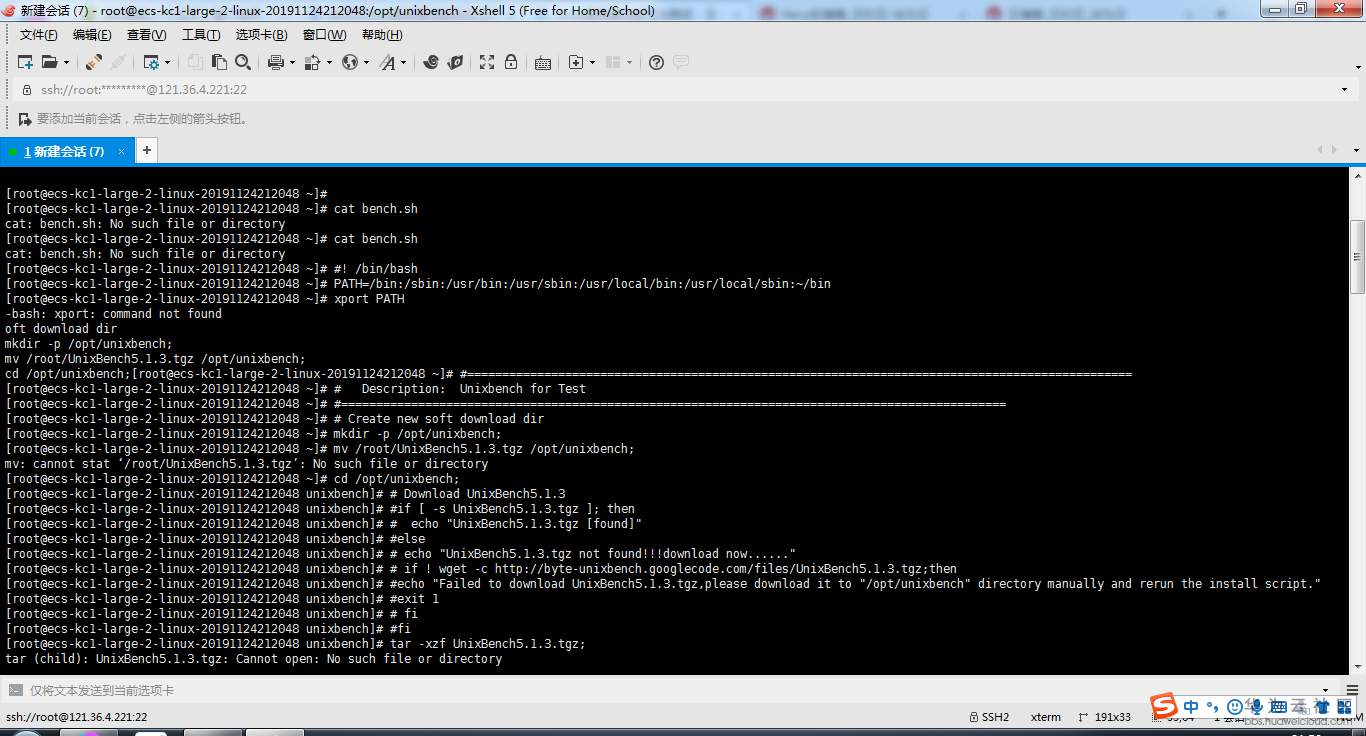Image resolution: width=1366 pixels, height=736 pixels.
Task: Open compose bar dropdown arrow
Action: [x=1325, y=690]
